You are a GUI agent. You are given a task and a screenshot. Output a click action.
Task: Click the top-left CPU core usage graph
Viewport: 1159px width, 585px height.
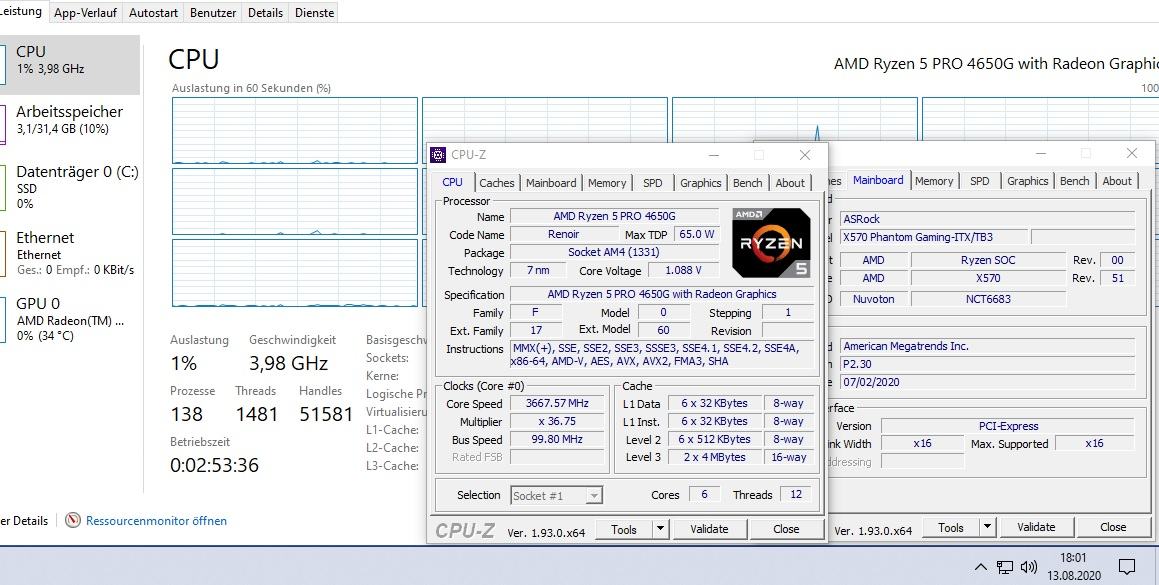(295, 130)
